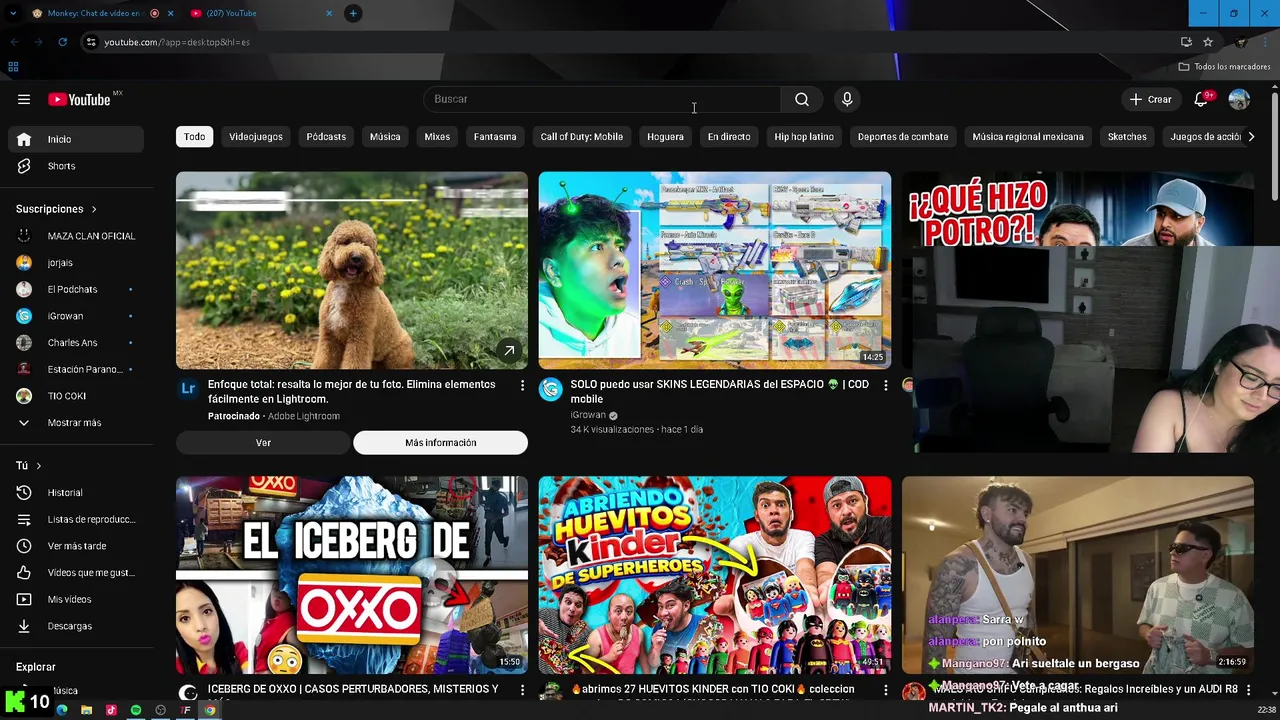Screen dimensions: 1280x720
Task: Activate voice search microphone
Action: 847,99
